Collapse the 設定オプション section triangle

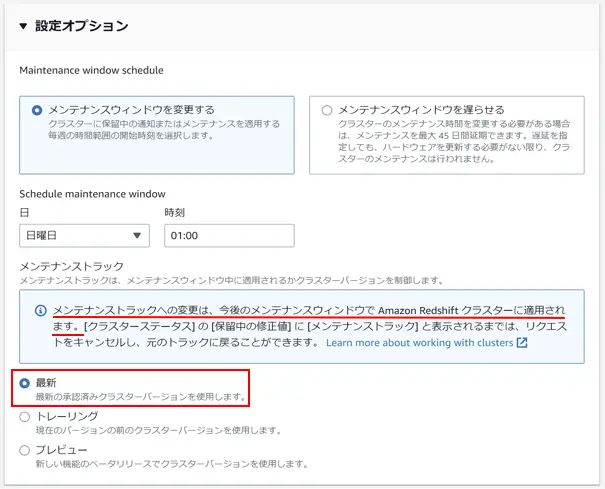point(23,26)
